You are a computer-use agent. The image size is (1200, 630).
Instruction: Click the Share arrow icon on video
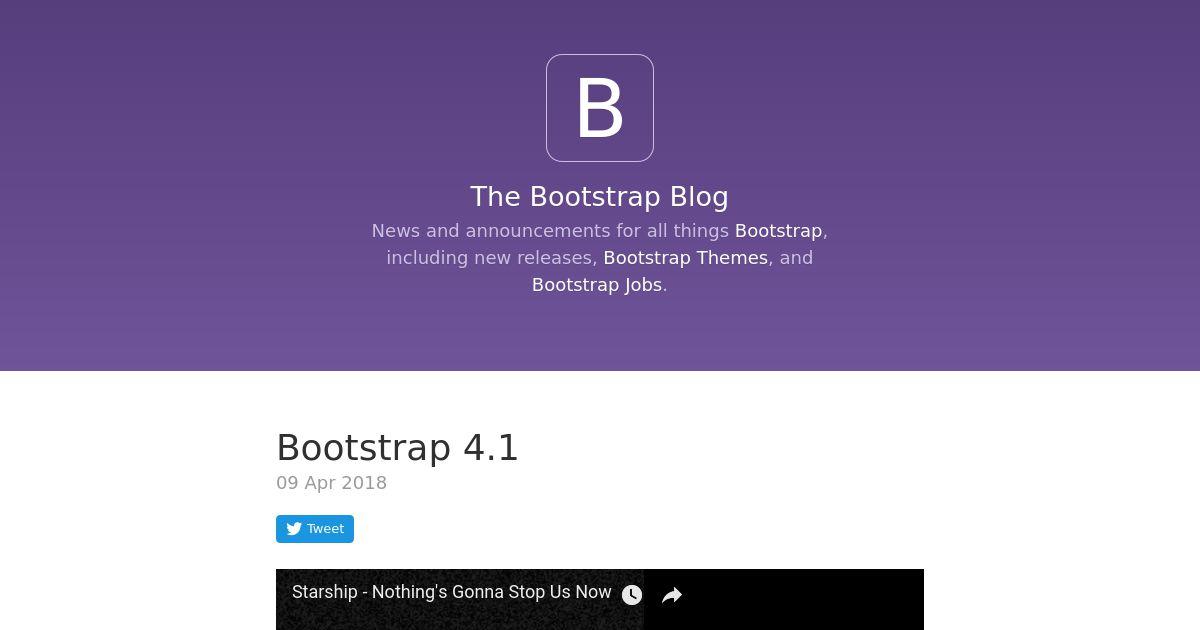672,595
